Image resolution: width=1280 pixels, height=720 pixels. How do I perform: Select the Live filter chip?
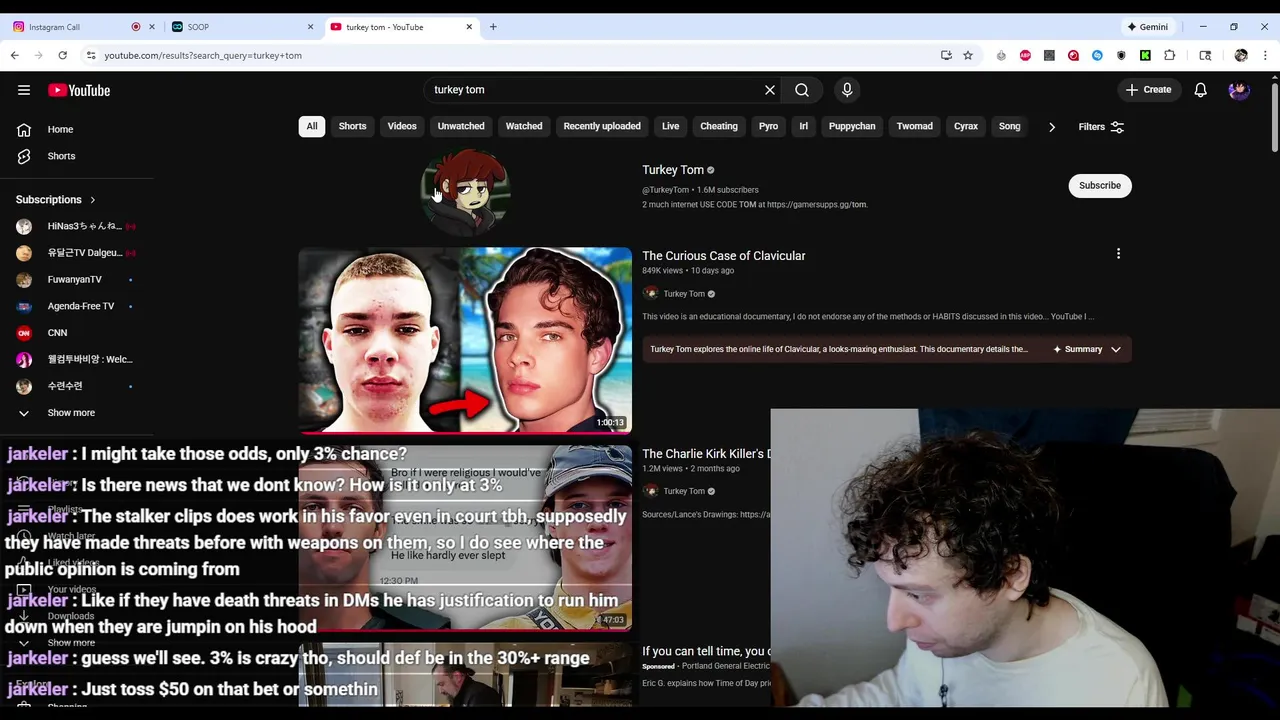pyautogui.click(x=670, y=126)
